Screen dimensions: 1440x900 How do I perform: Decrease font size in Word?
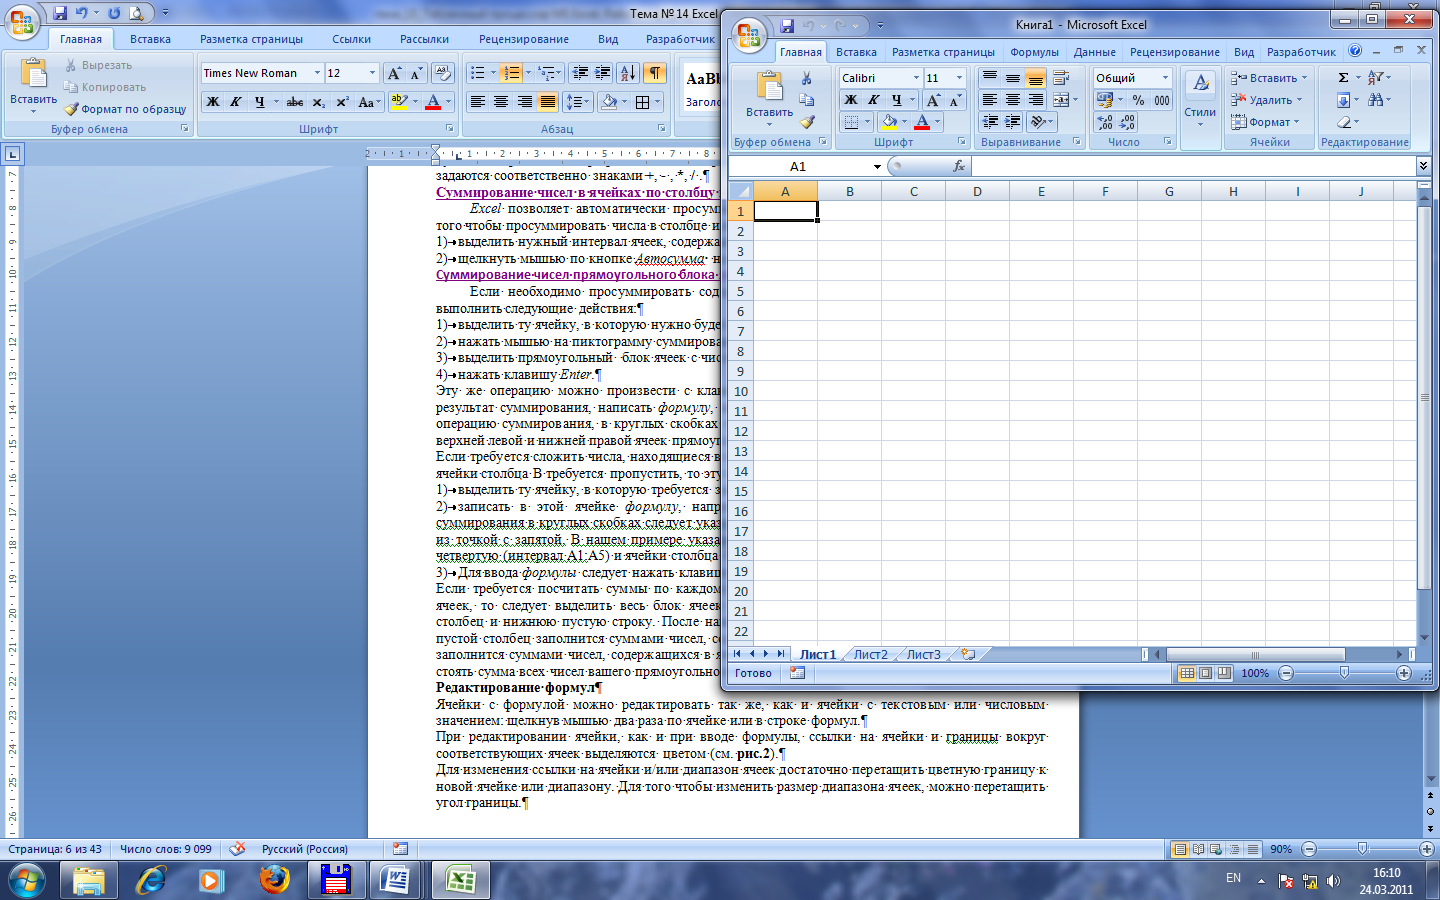click(416, 73)
